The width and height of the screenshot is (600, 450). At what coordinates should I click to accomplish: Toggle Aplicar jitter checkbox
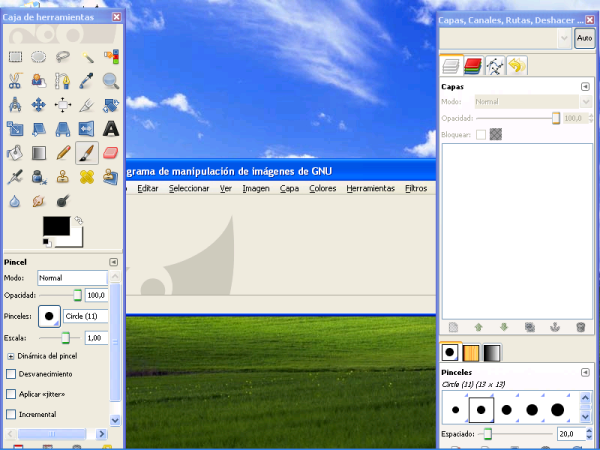coord(11,394)
